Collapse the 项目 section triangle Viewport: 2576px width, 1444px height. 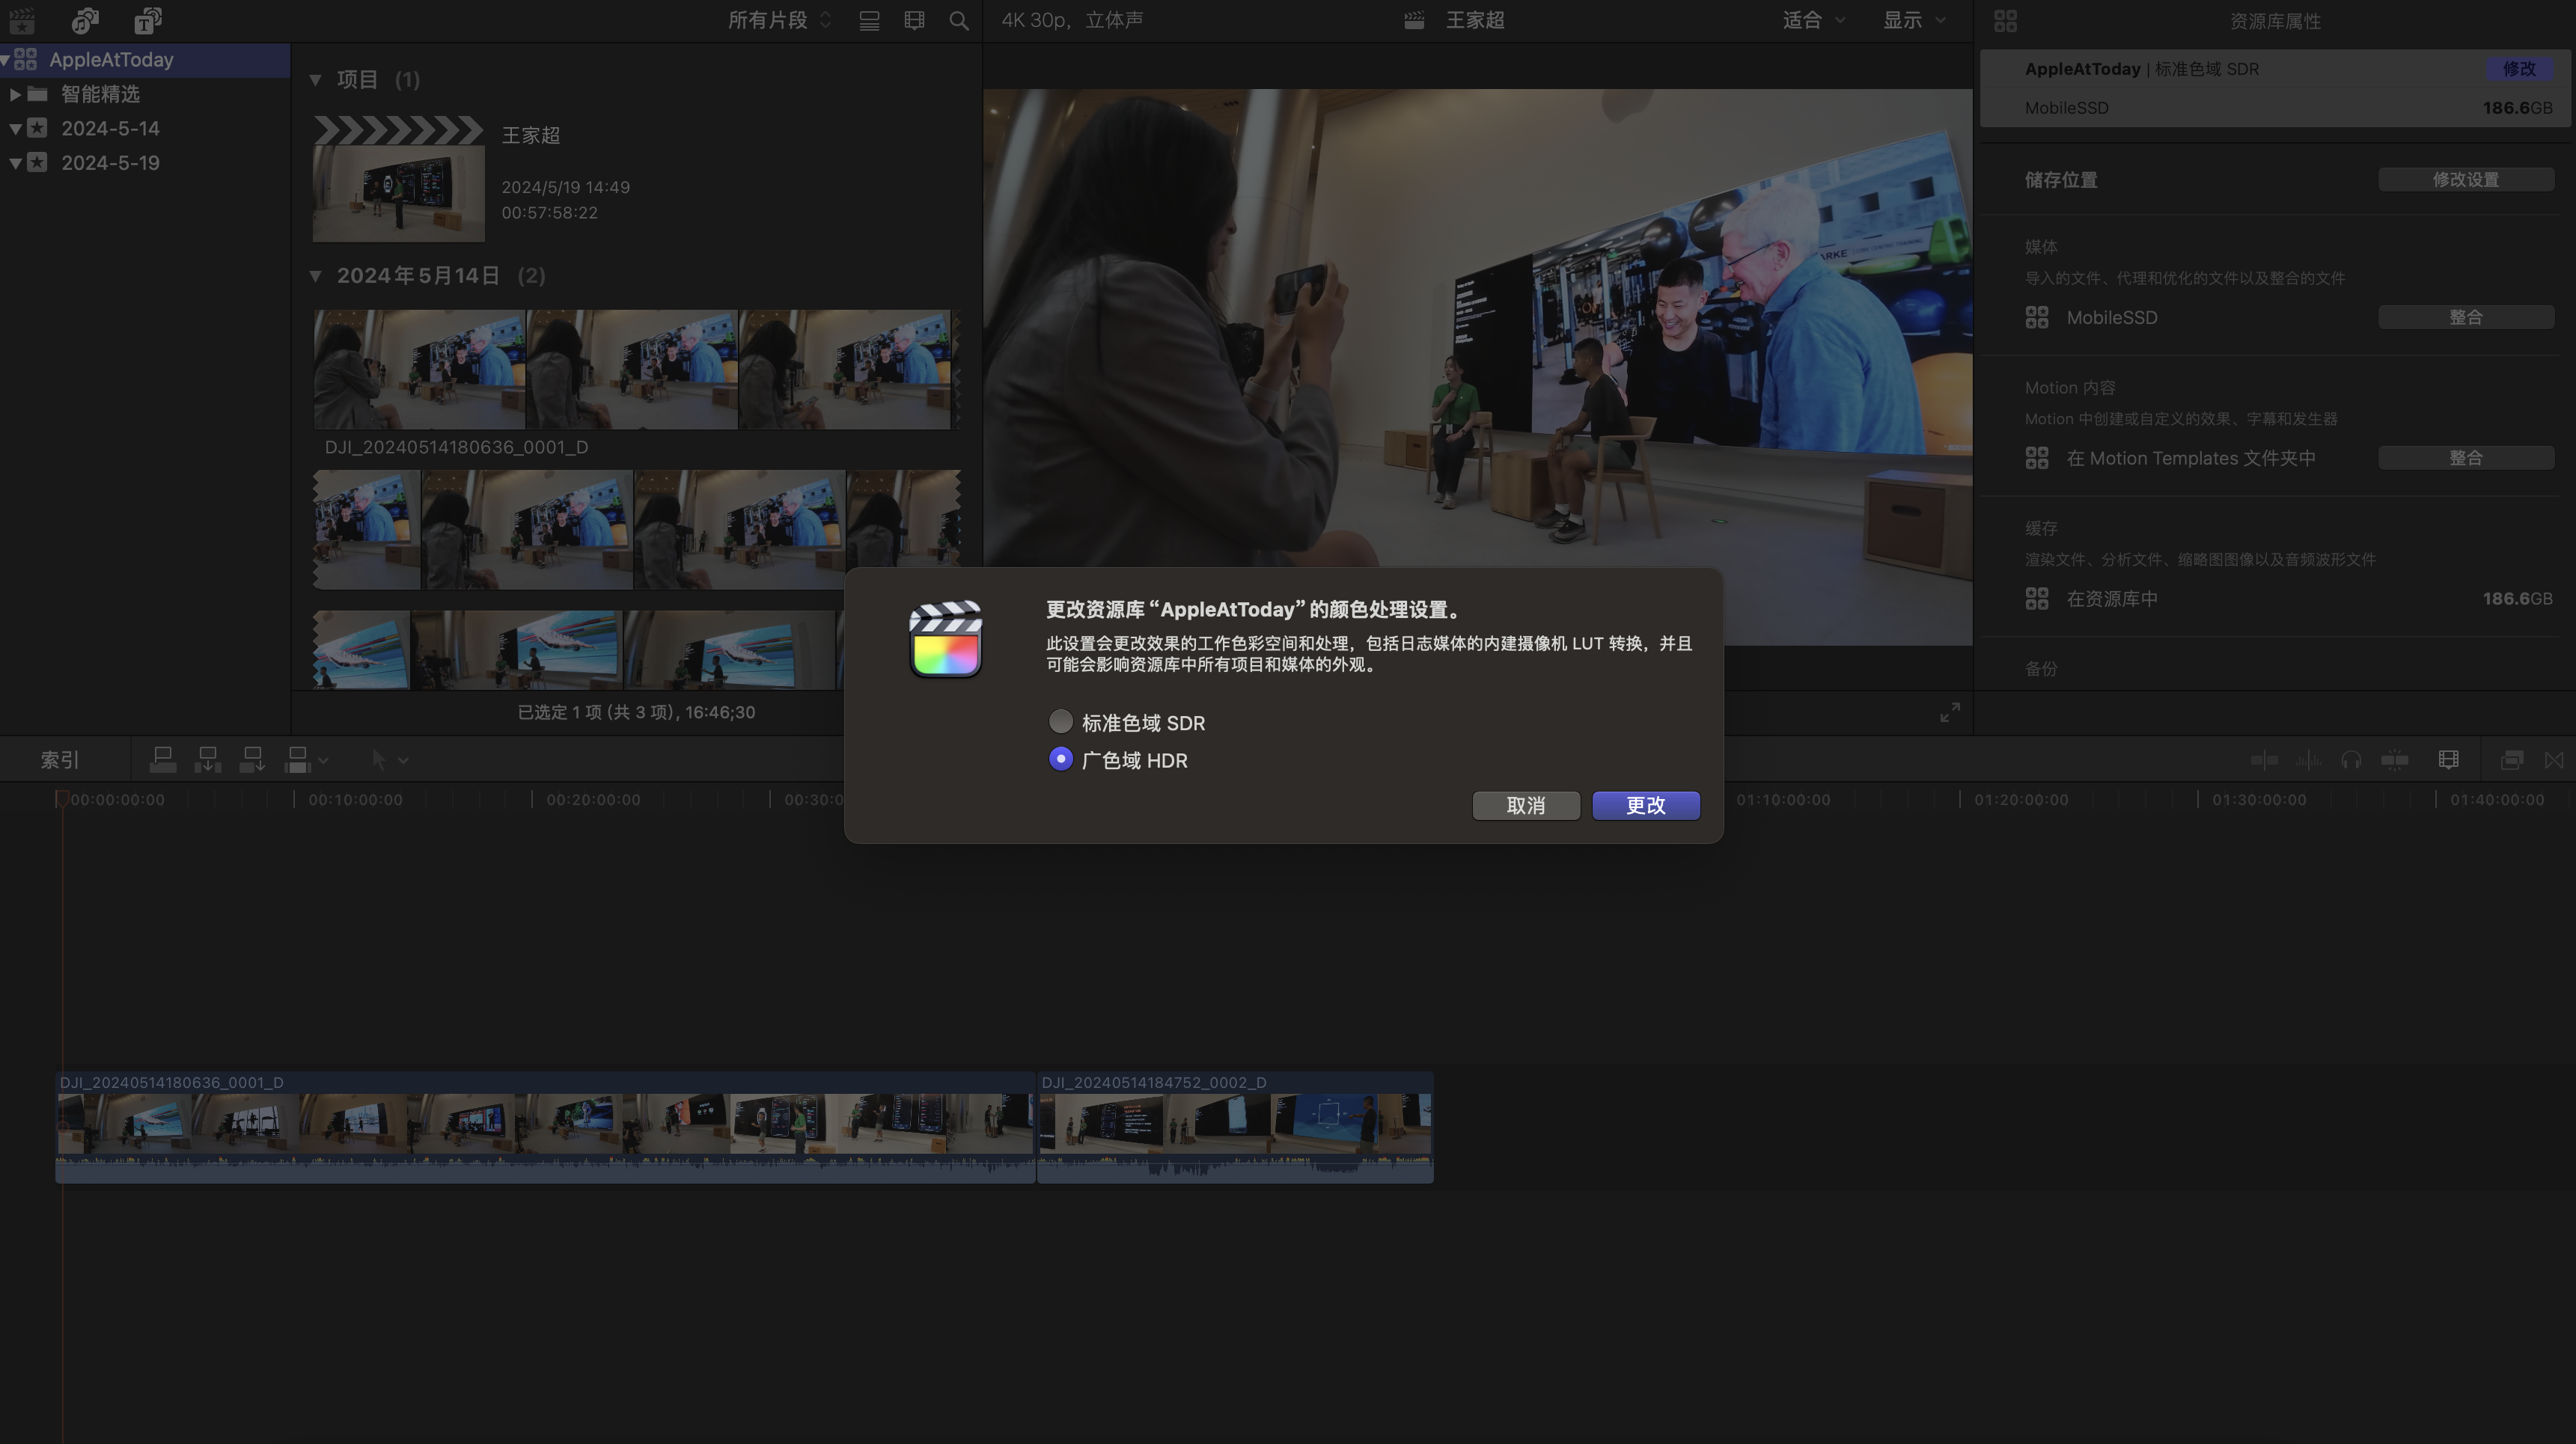316,80
